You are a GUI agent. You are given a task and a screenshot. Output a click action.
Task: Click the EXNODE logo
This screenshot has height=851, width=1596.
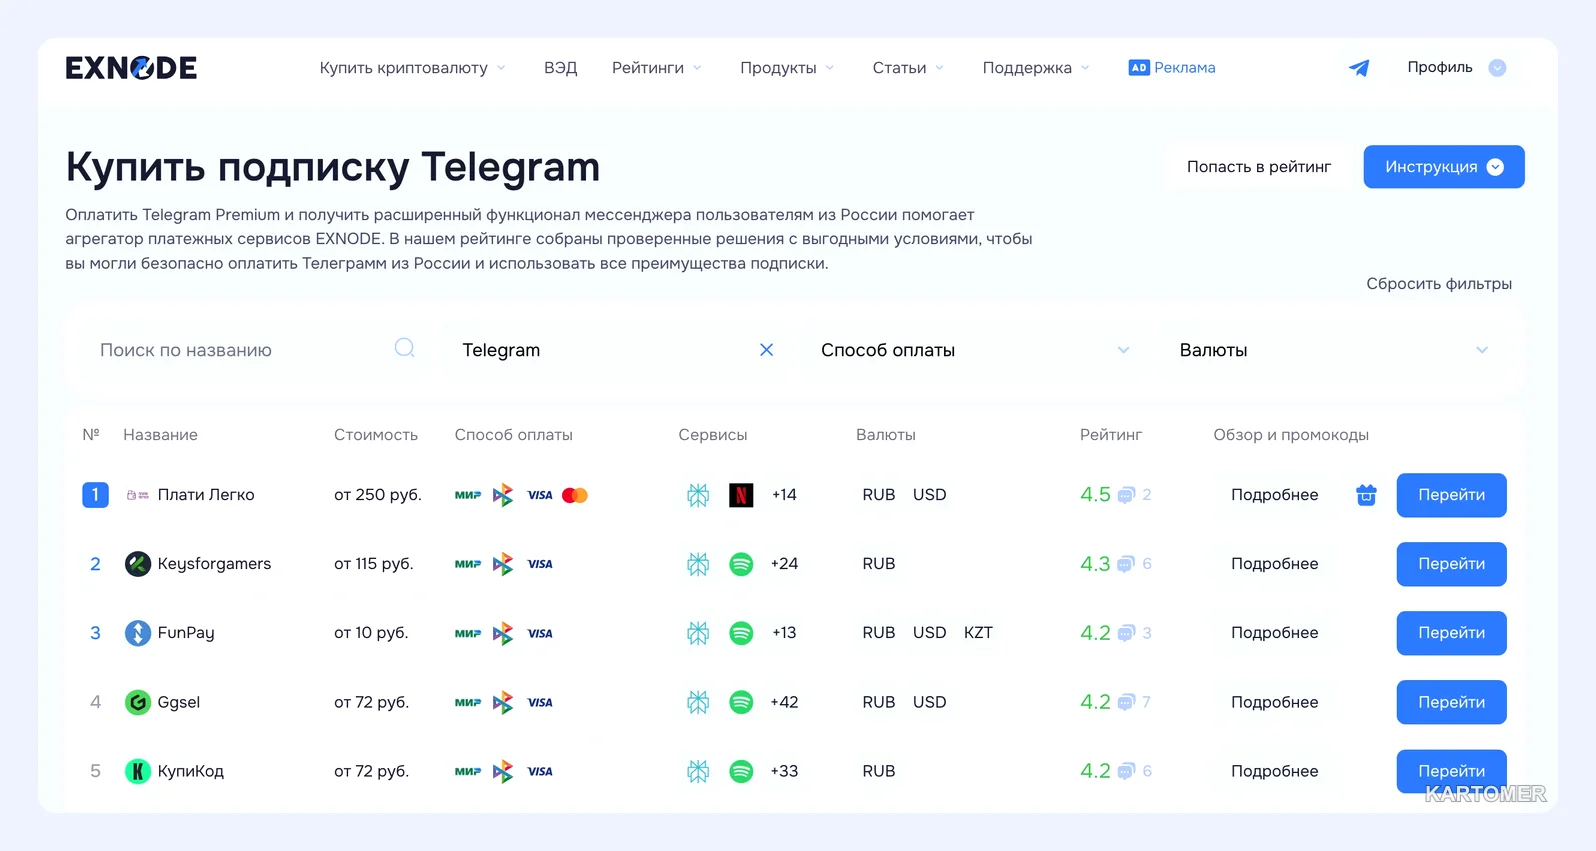(x=131, y=68)
